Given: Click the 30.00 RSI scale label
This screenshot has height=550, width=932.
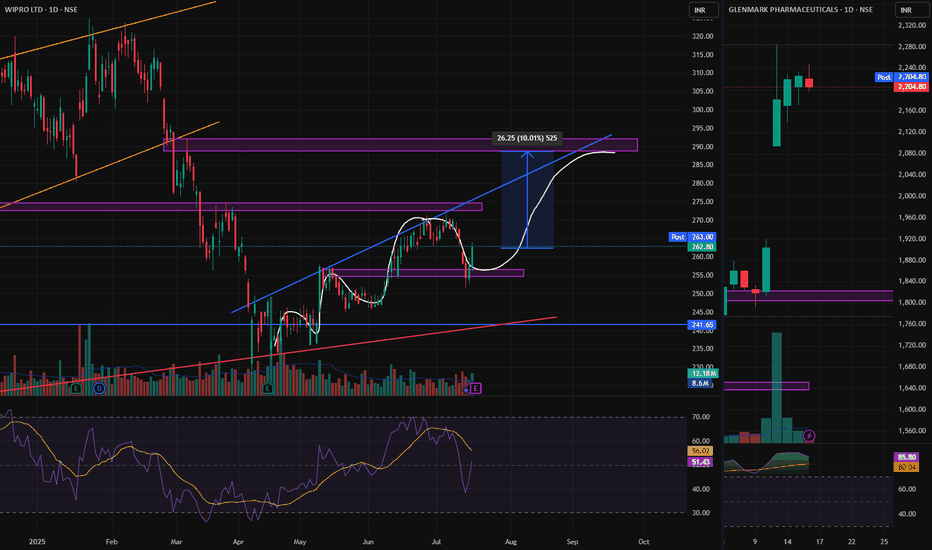Looking at the screenshot, I should click(x=700, y=513).
